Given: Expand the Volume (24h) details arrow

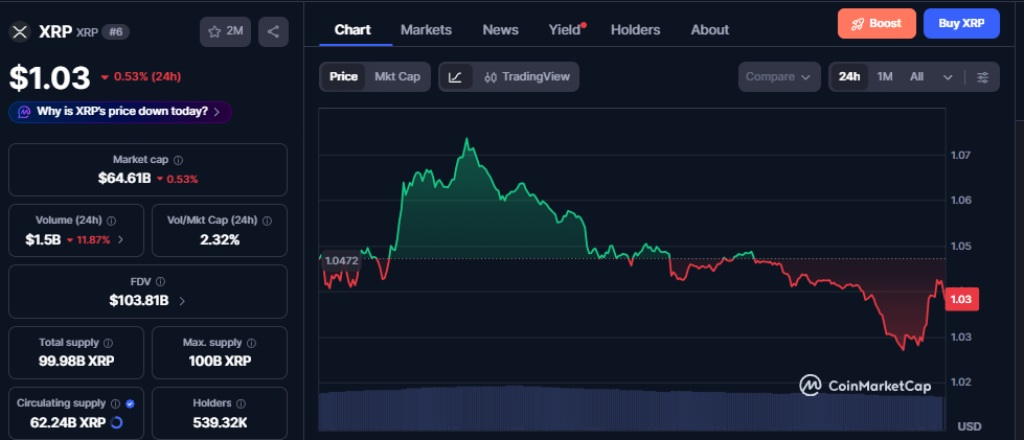Looking at the screenshot, I should 120,240.
